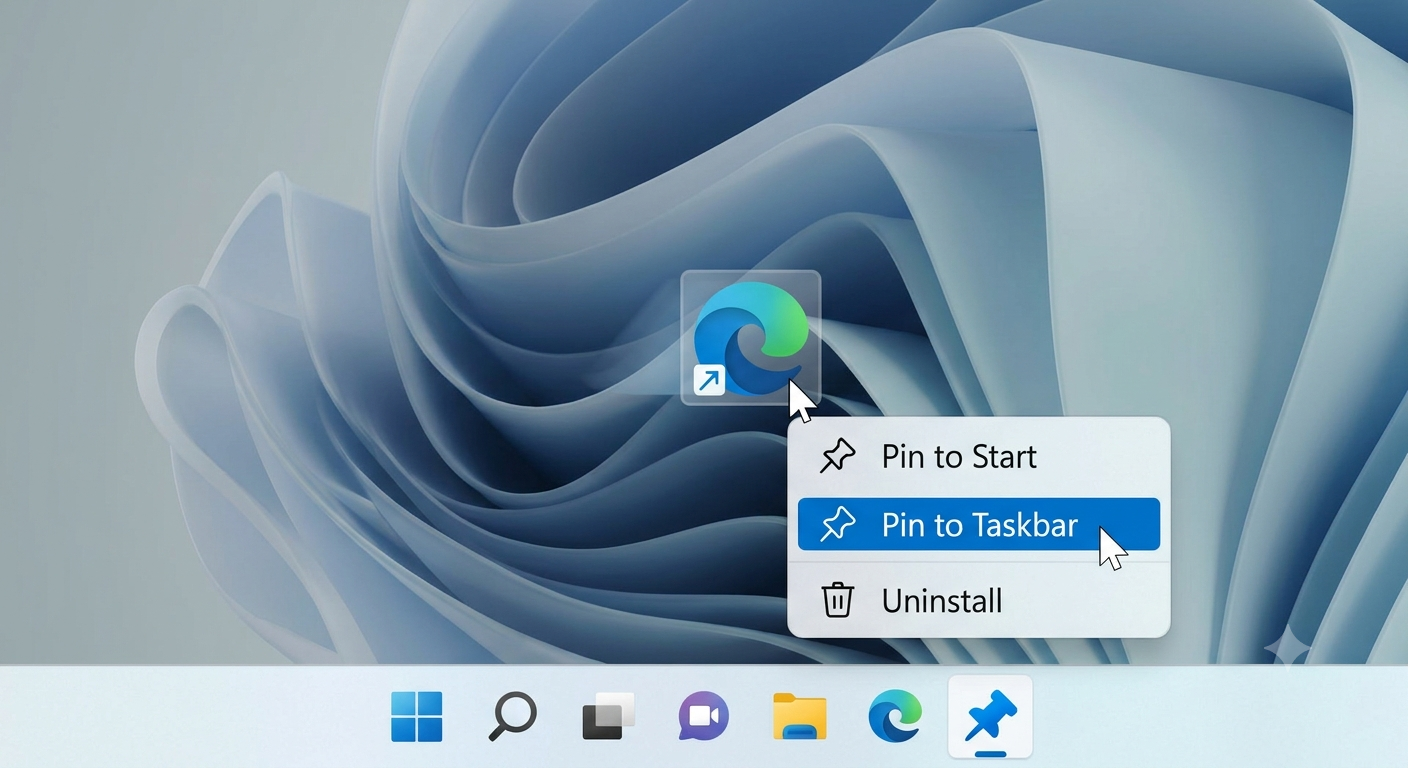
Task: Open Task View from the taskbar
Action: (608, 717)
